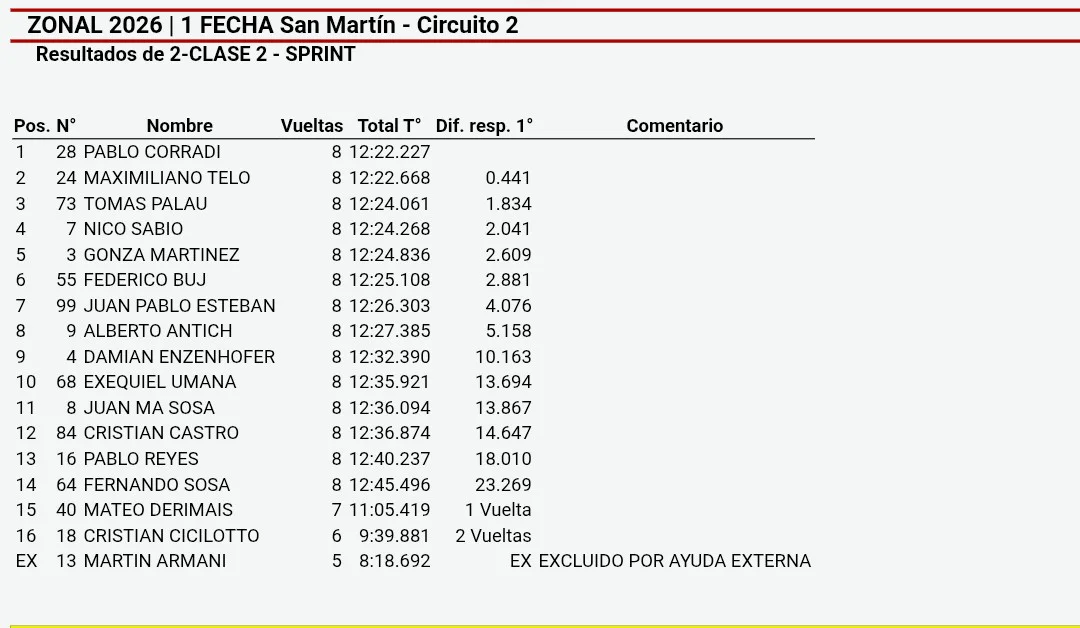Select CRISTIAN CICILOTTO's time 9:39.881
Viewport: 1080px width, 628px height.
pyautogui.click(x=394, y=536)
